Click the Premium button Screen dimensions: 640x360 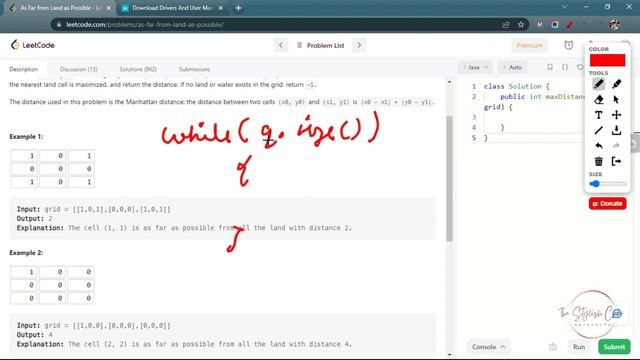click(529, 45)
